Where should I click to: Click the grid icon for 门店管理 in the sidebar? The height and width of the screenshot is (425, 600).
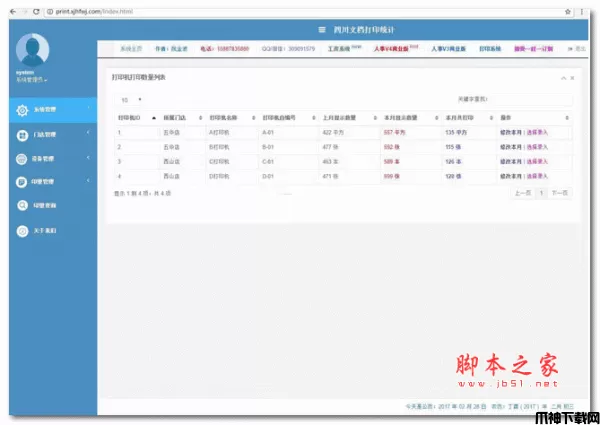(x=22, y=135)
